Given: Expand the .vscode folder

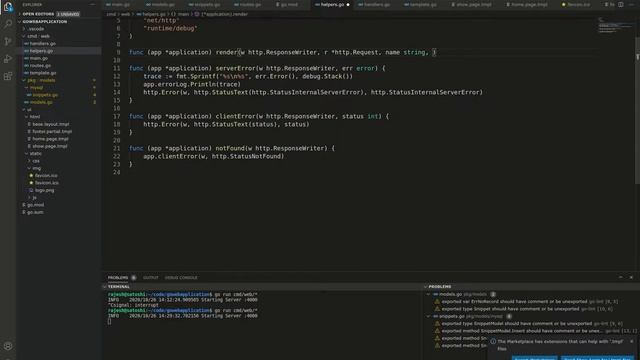Looking at the screenshot, I should coord(24,29).
